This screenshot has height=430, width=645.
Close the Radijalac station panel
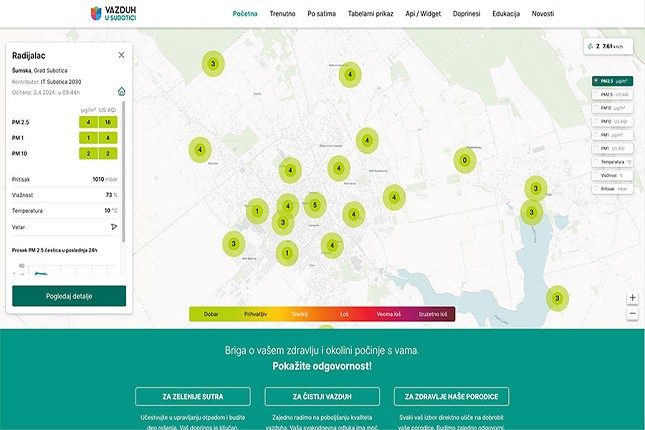click(x=121, y=55)
